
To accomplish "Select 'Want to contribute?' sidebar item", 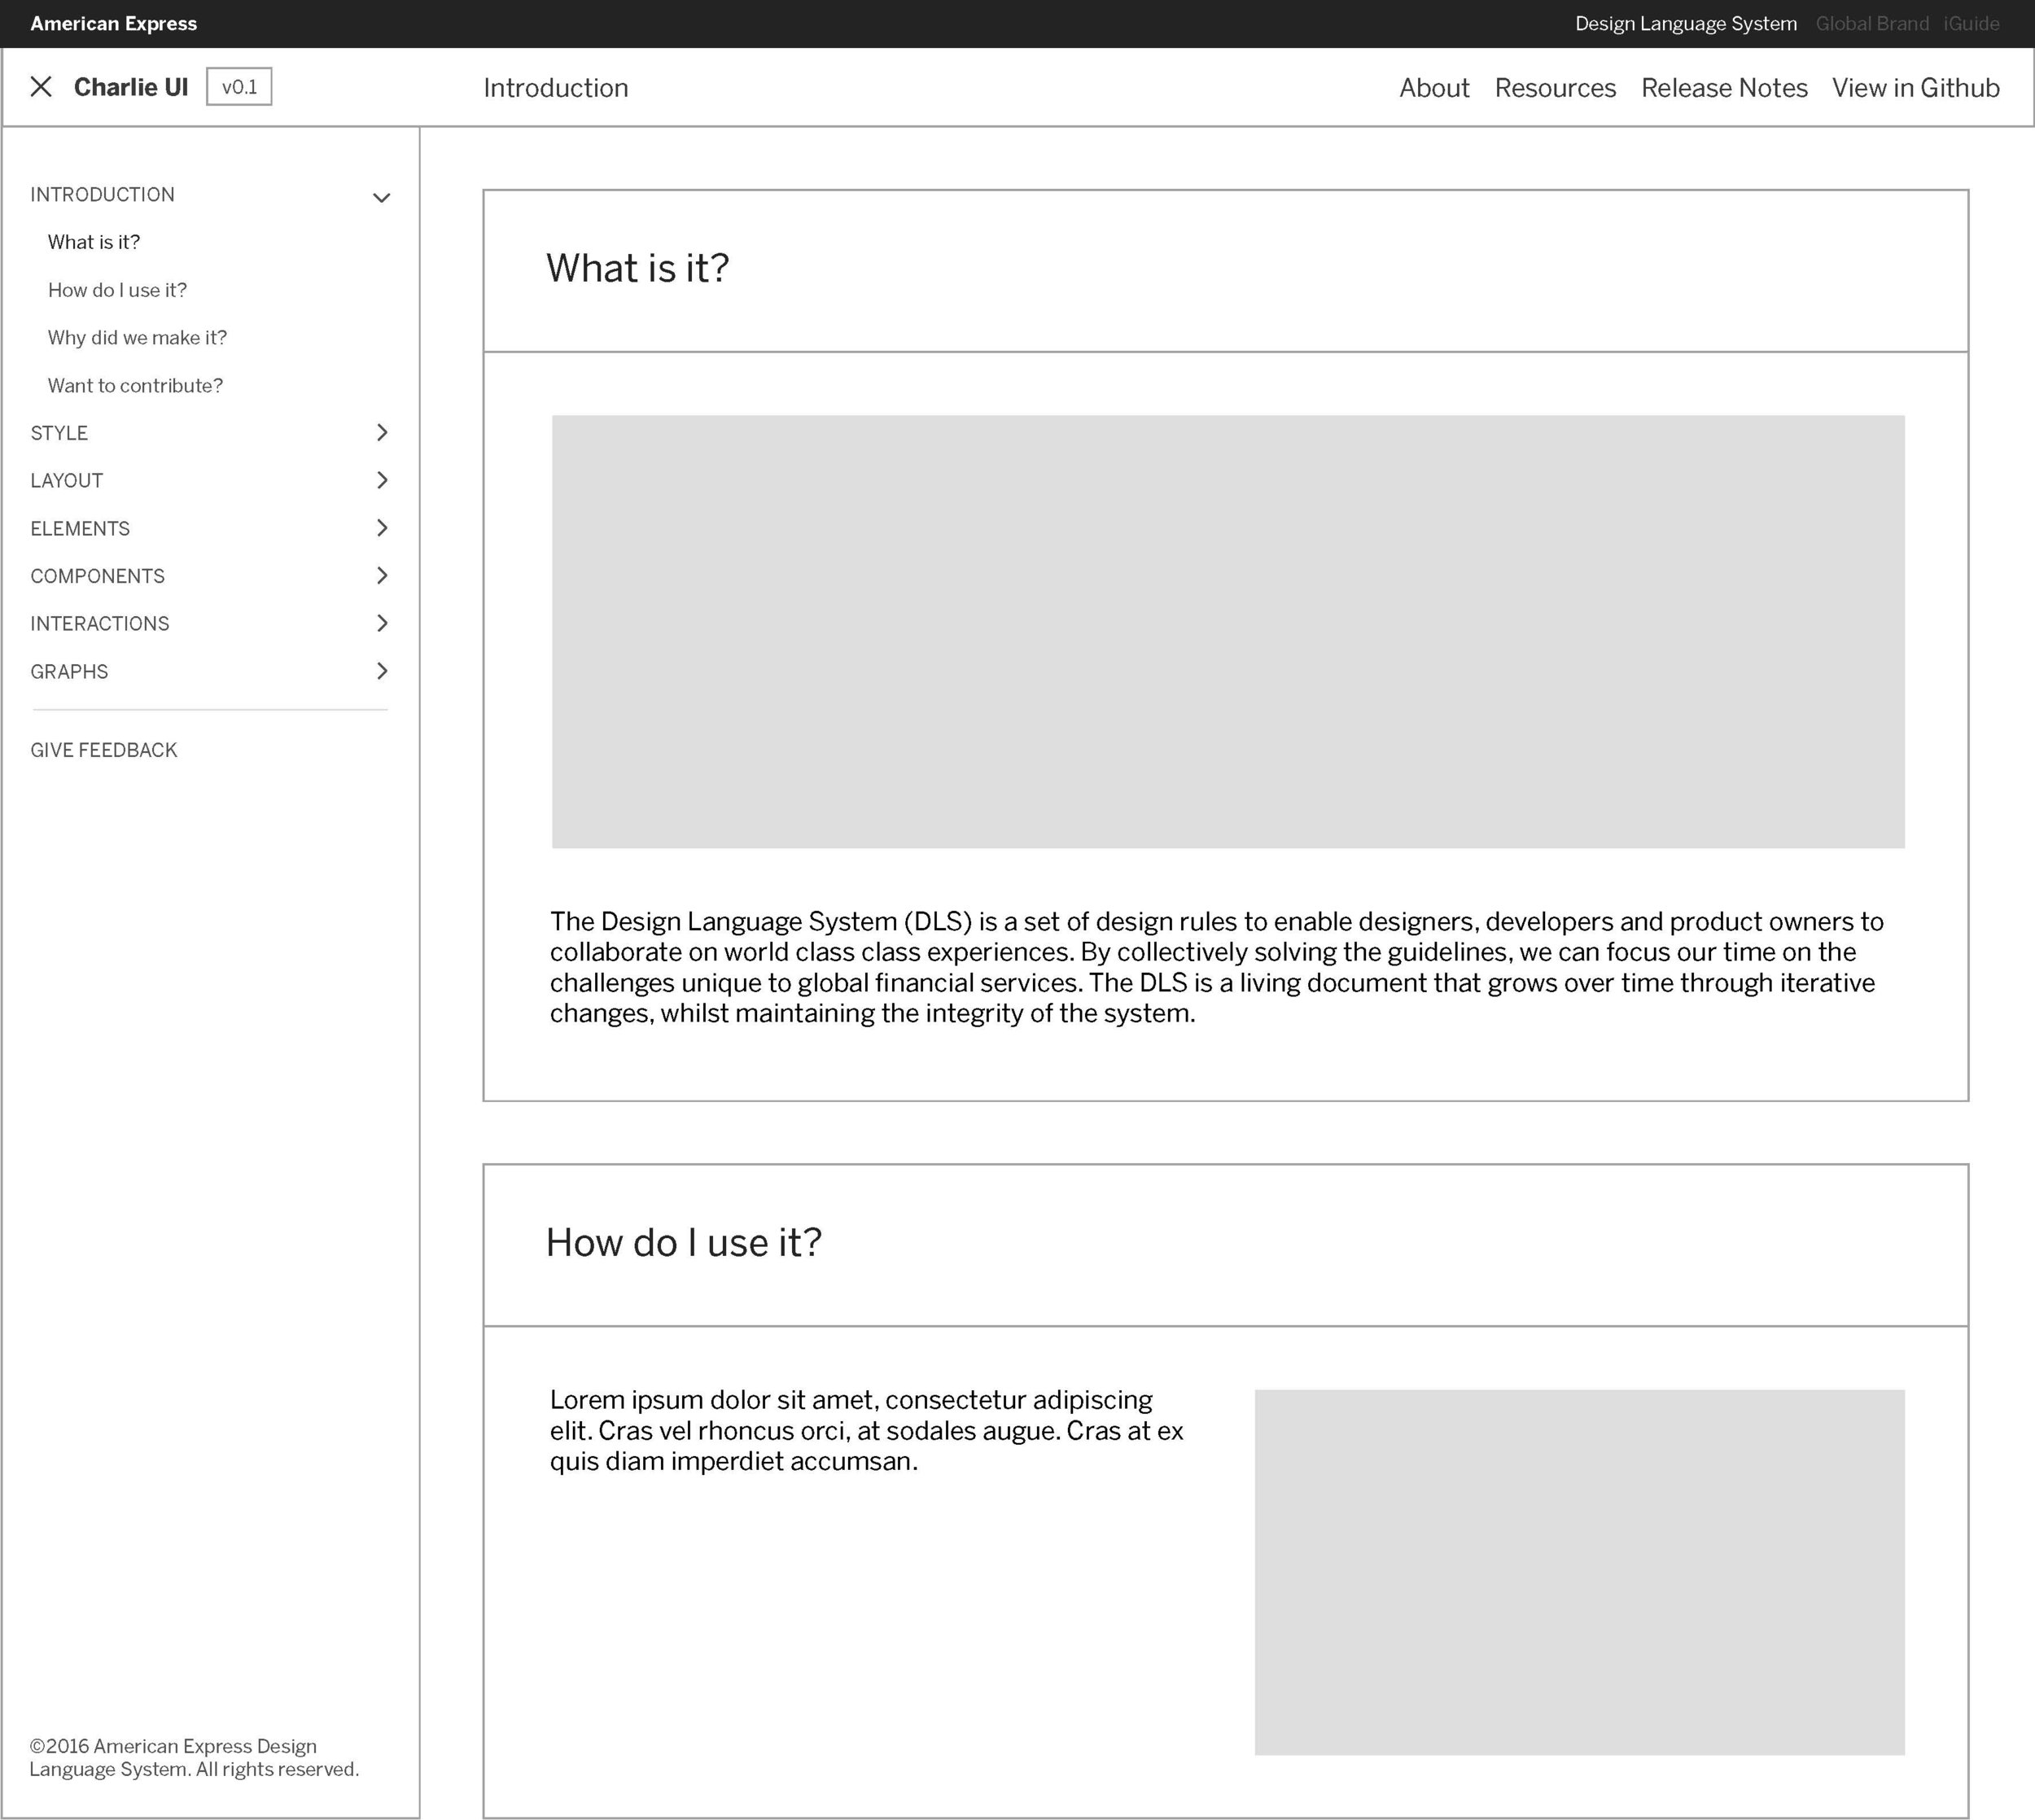I will click(x=135, y=386).
